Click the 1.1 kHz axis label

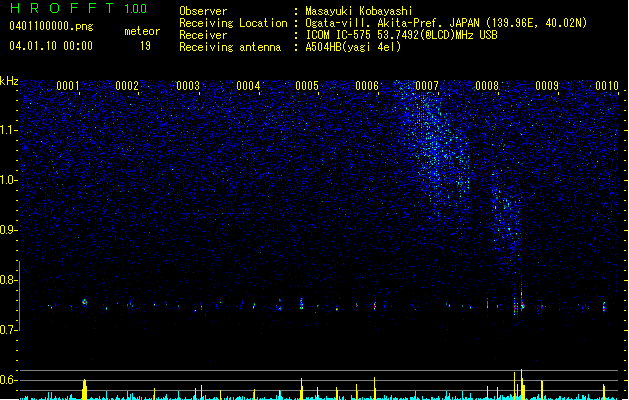[x=8, y=130]
